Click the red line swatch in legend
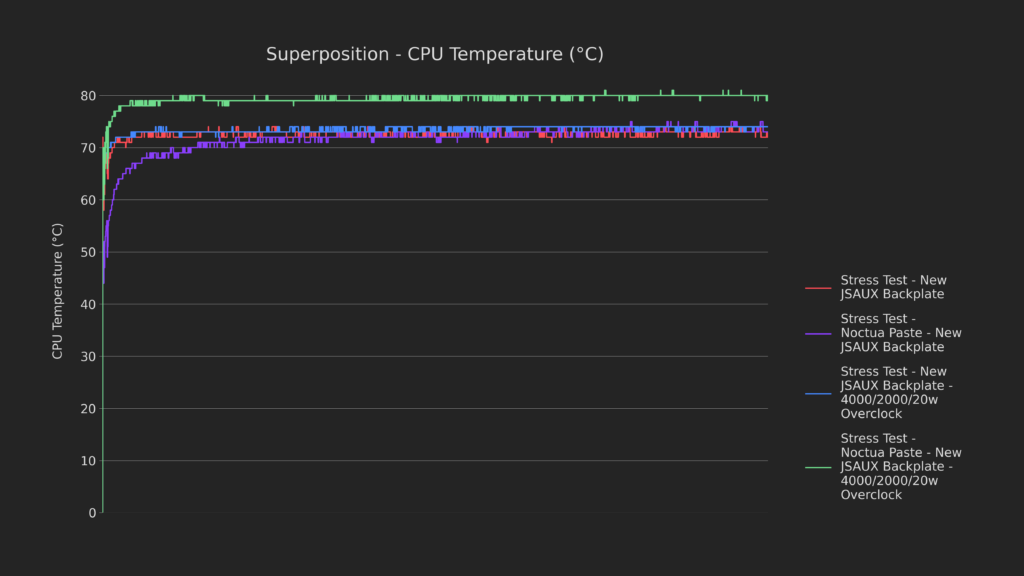 [818, 287]
